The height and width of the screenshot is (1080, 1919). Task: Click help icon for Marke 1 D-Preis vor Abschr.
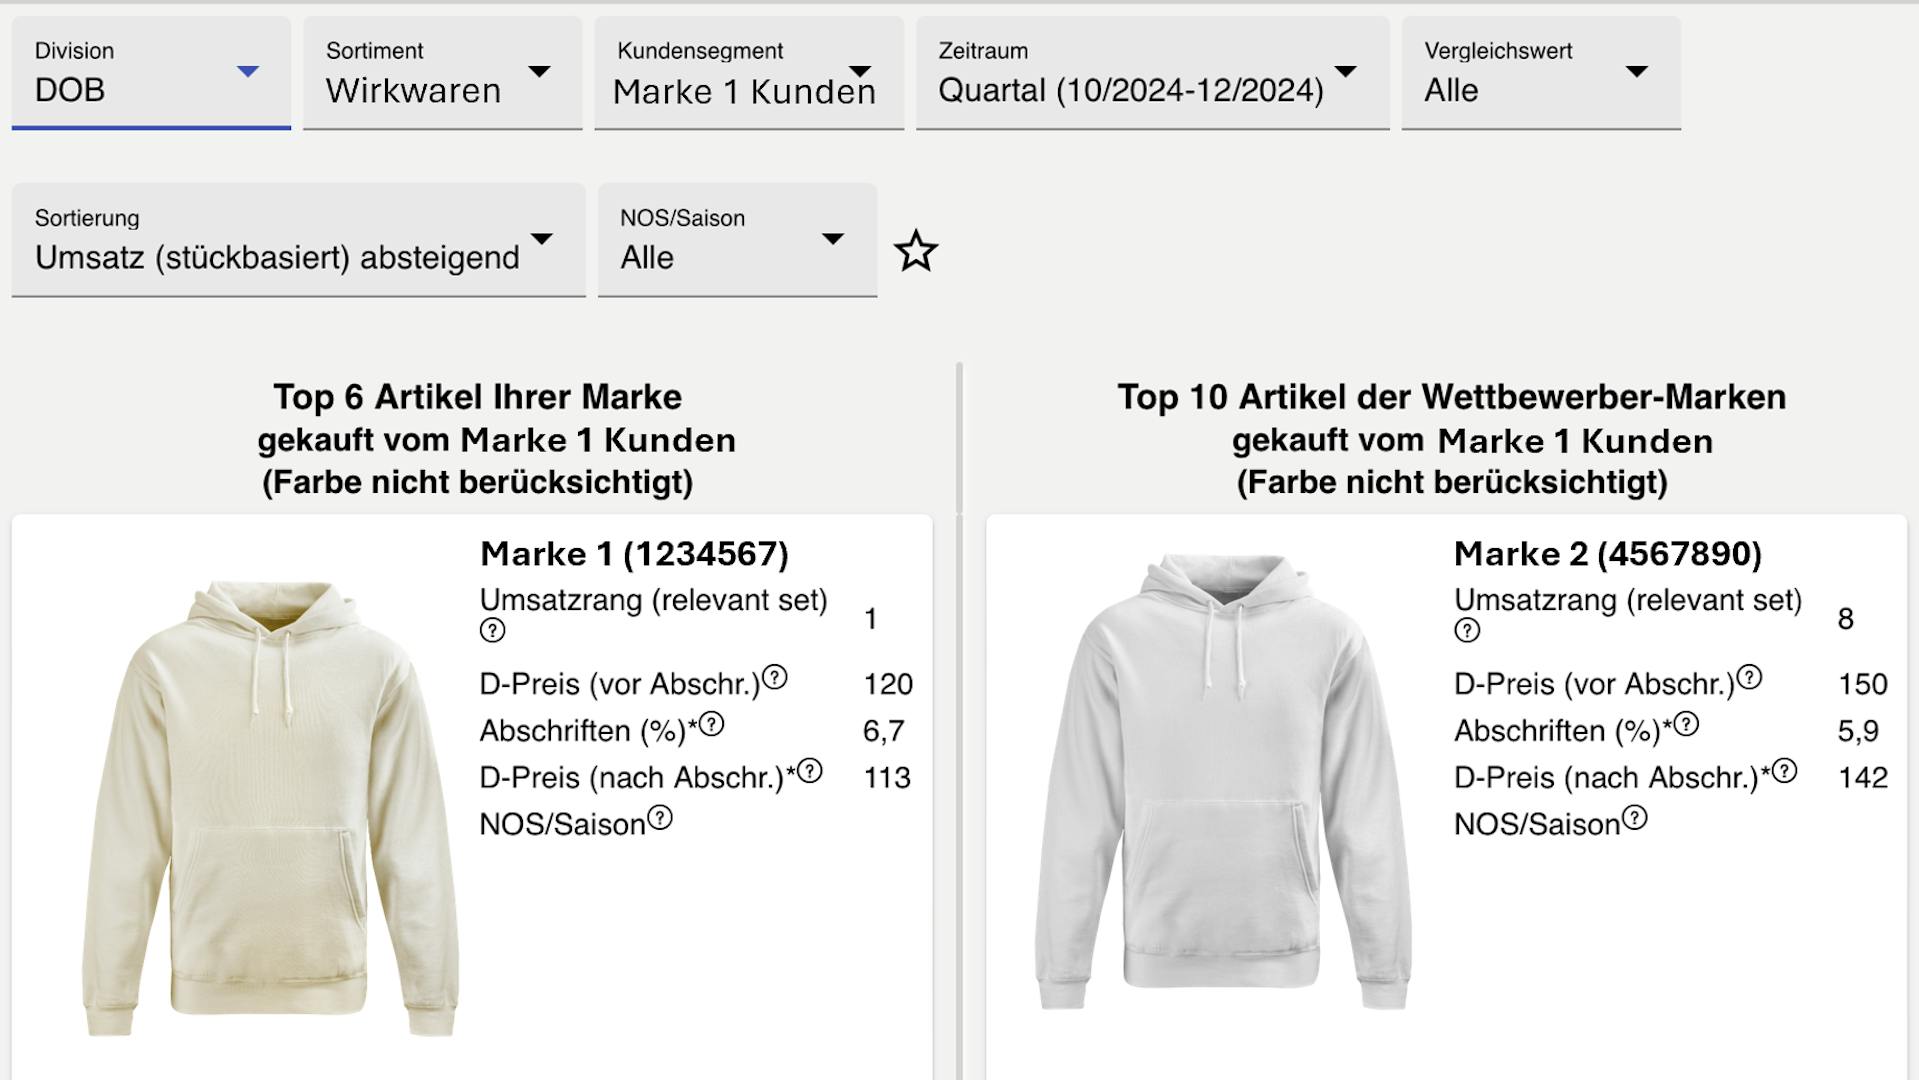[775, 678]
